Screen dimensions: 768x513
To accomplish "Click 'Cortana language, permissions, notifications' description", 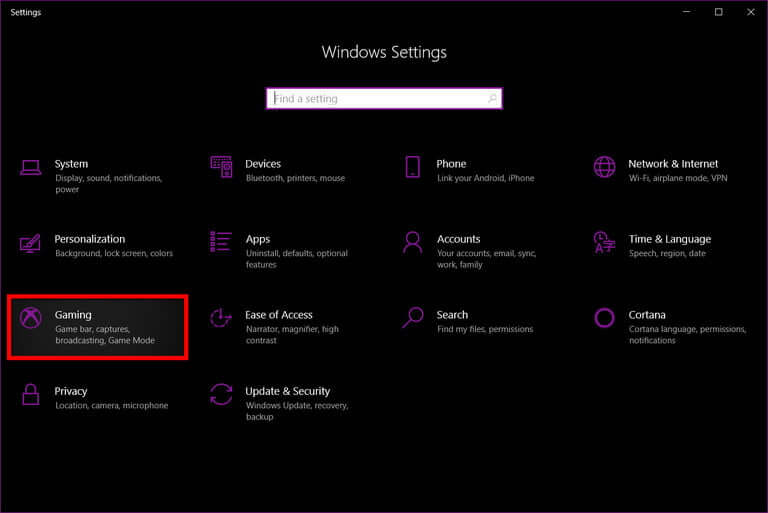I will [688, 335].
